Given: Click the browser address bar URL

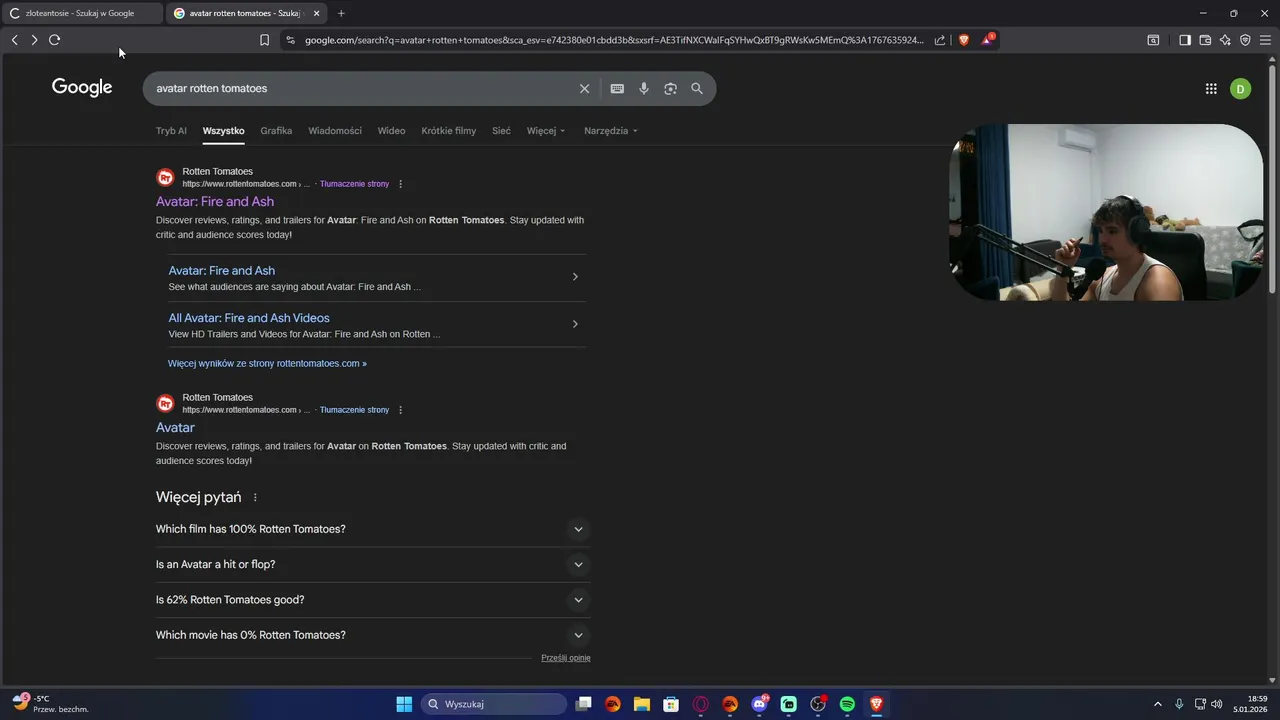Looking at the screenshot, I should (x=614, y=40).
